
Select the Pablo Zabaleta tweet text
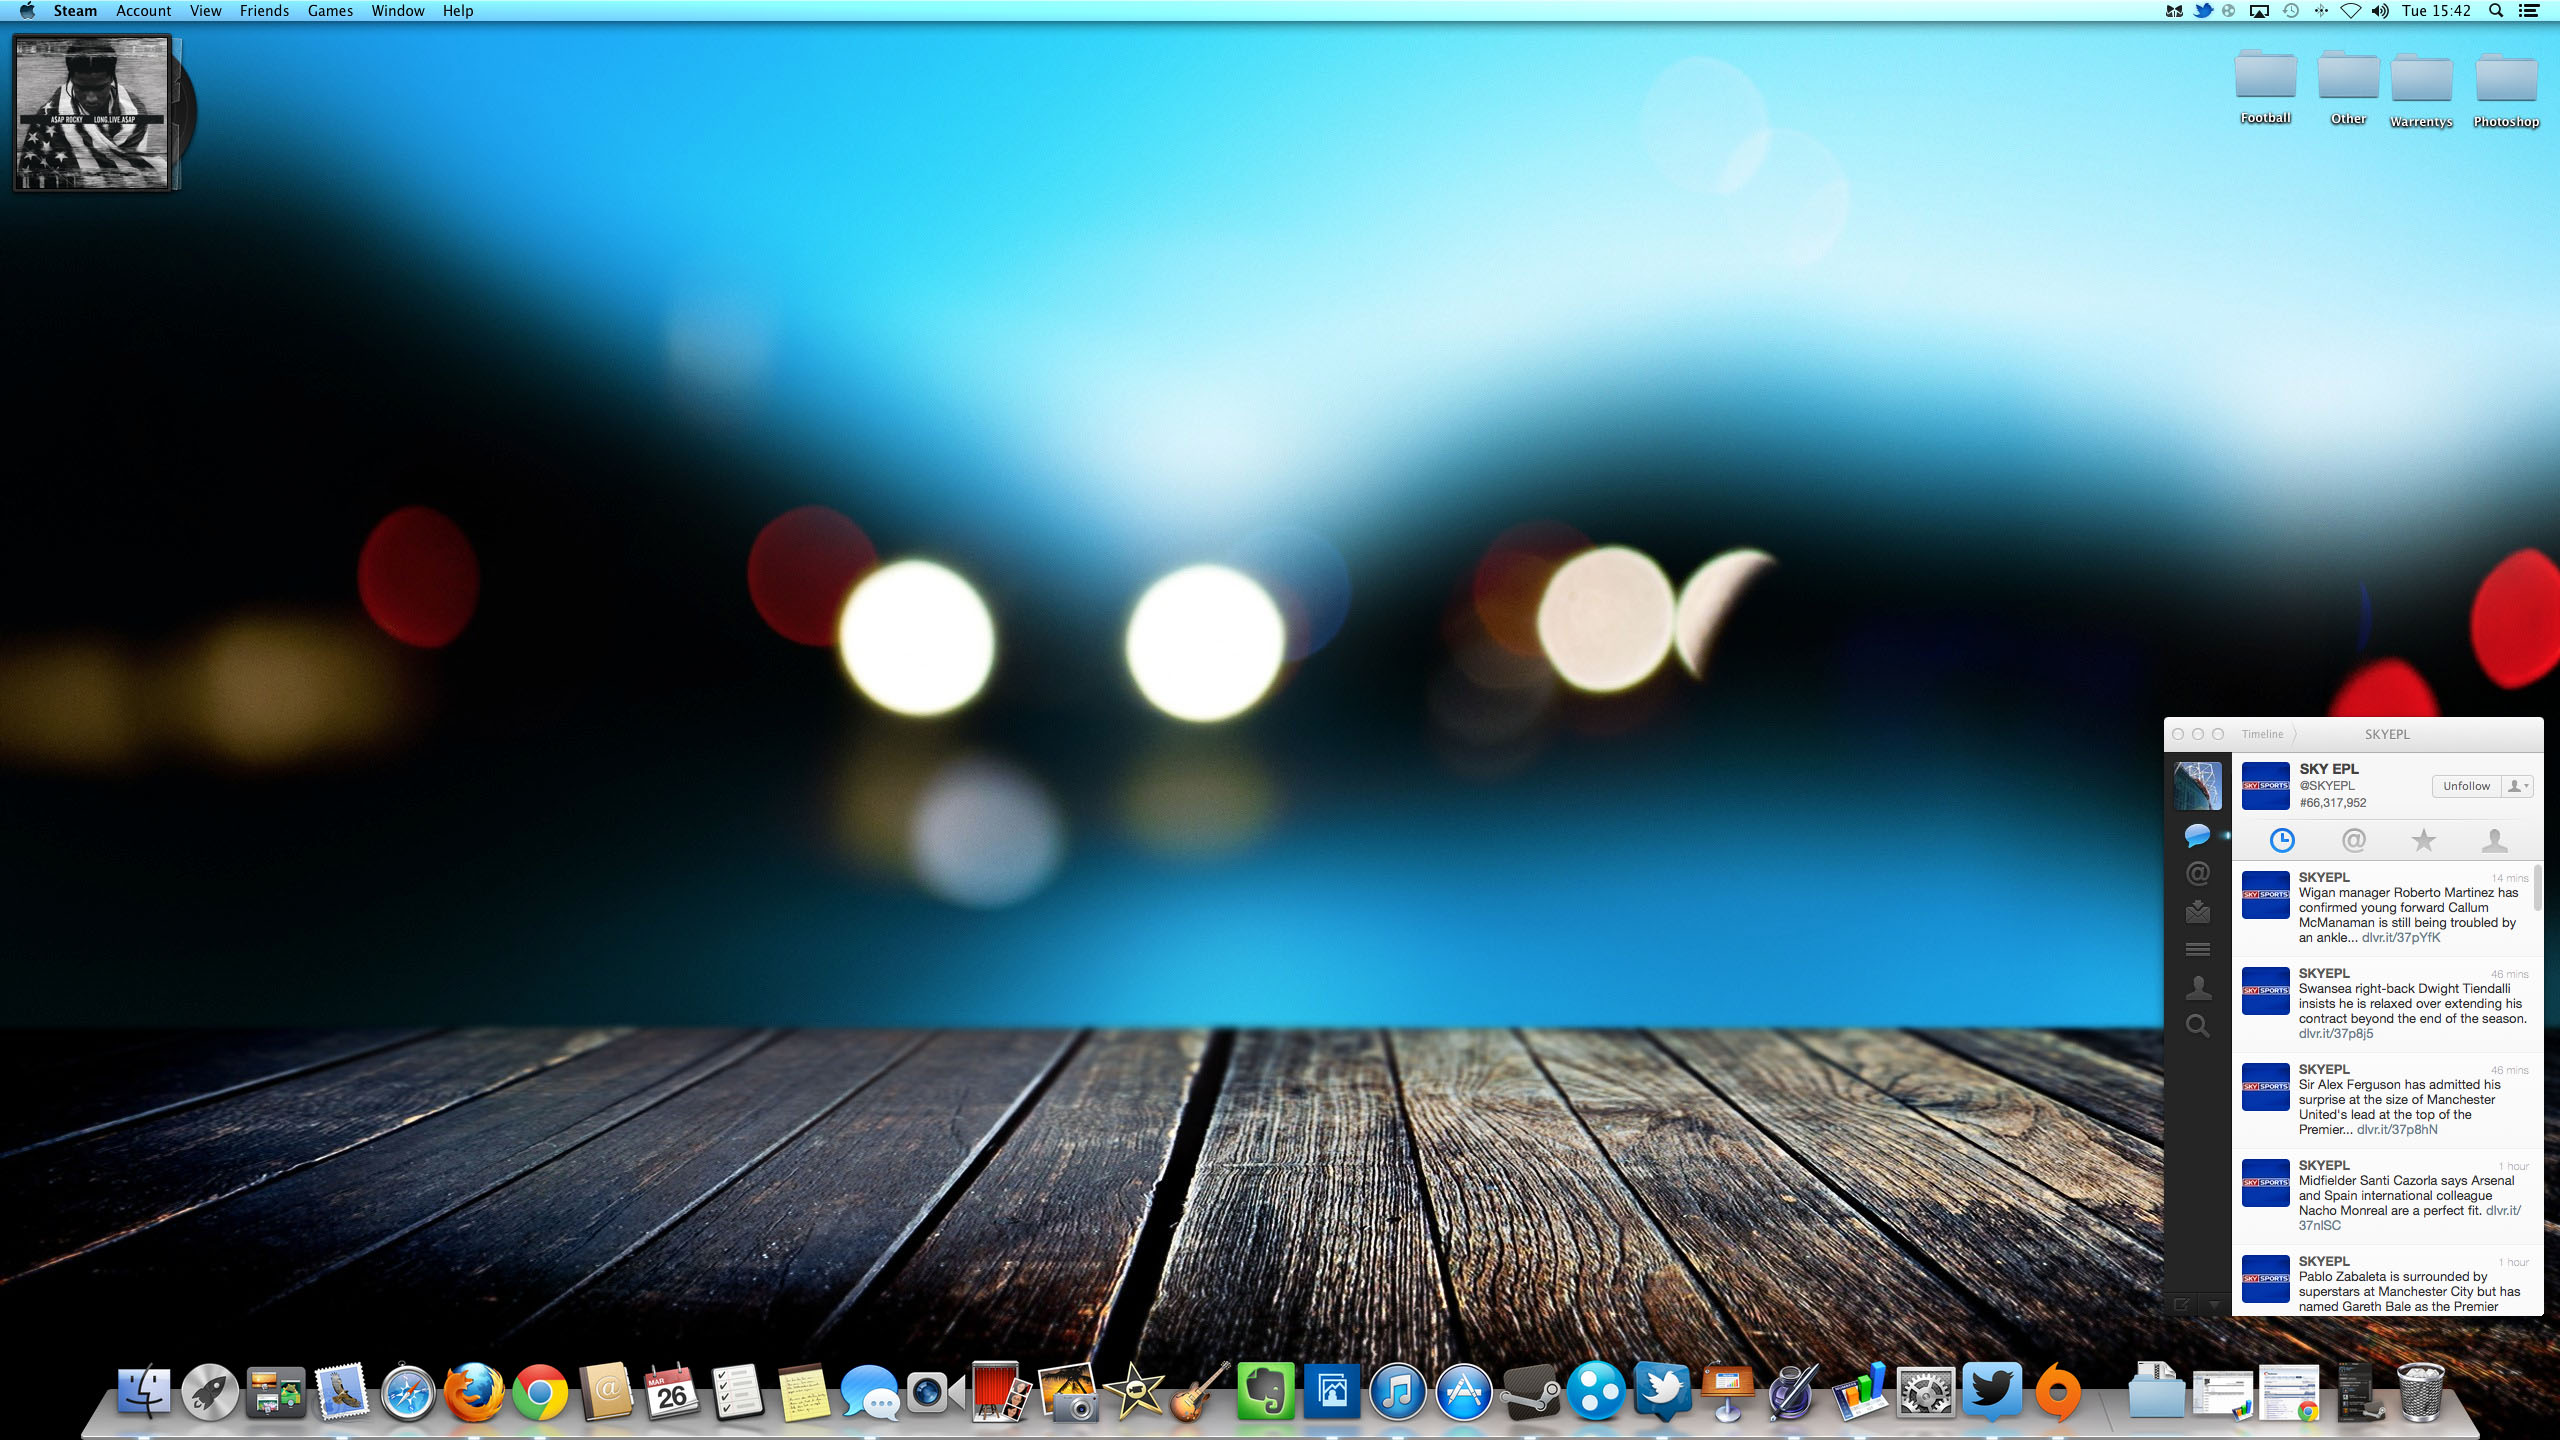(2410, 1292)
